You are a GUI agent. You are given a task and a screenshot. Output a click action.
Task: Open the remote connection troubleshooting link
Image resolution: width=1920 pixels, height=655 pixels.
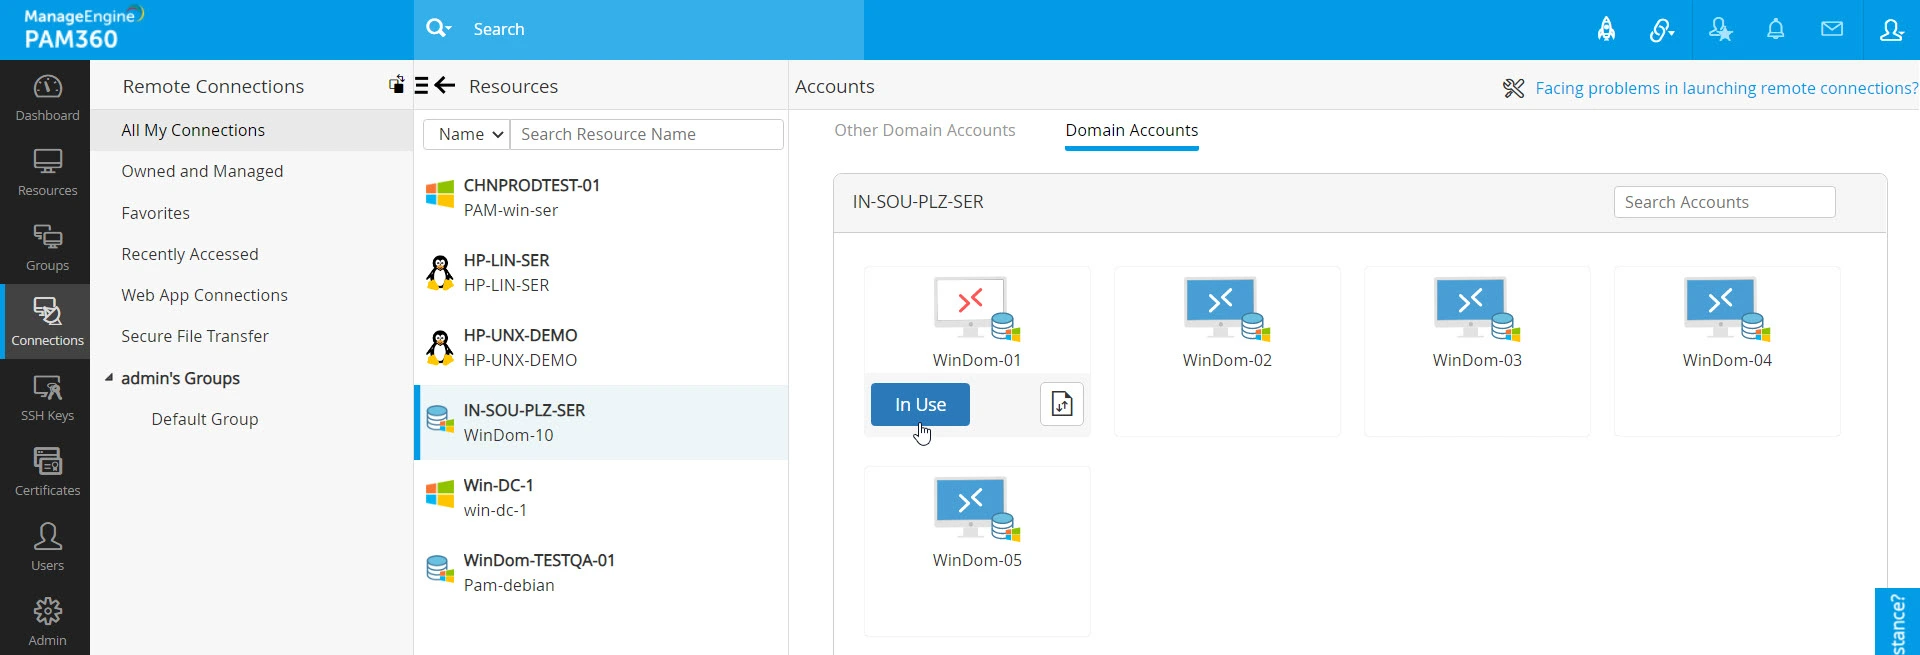pos(1726,88)
